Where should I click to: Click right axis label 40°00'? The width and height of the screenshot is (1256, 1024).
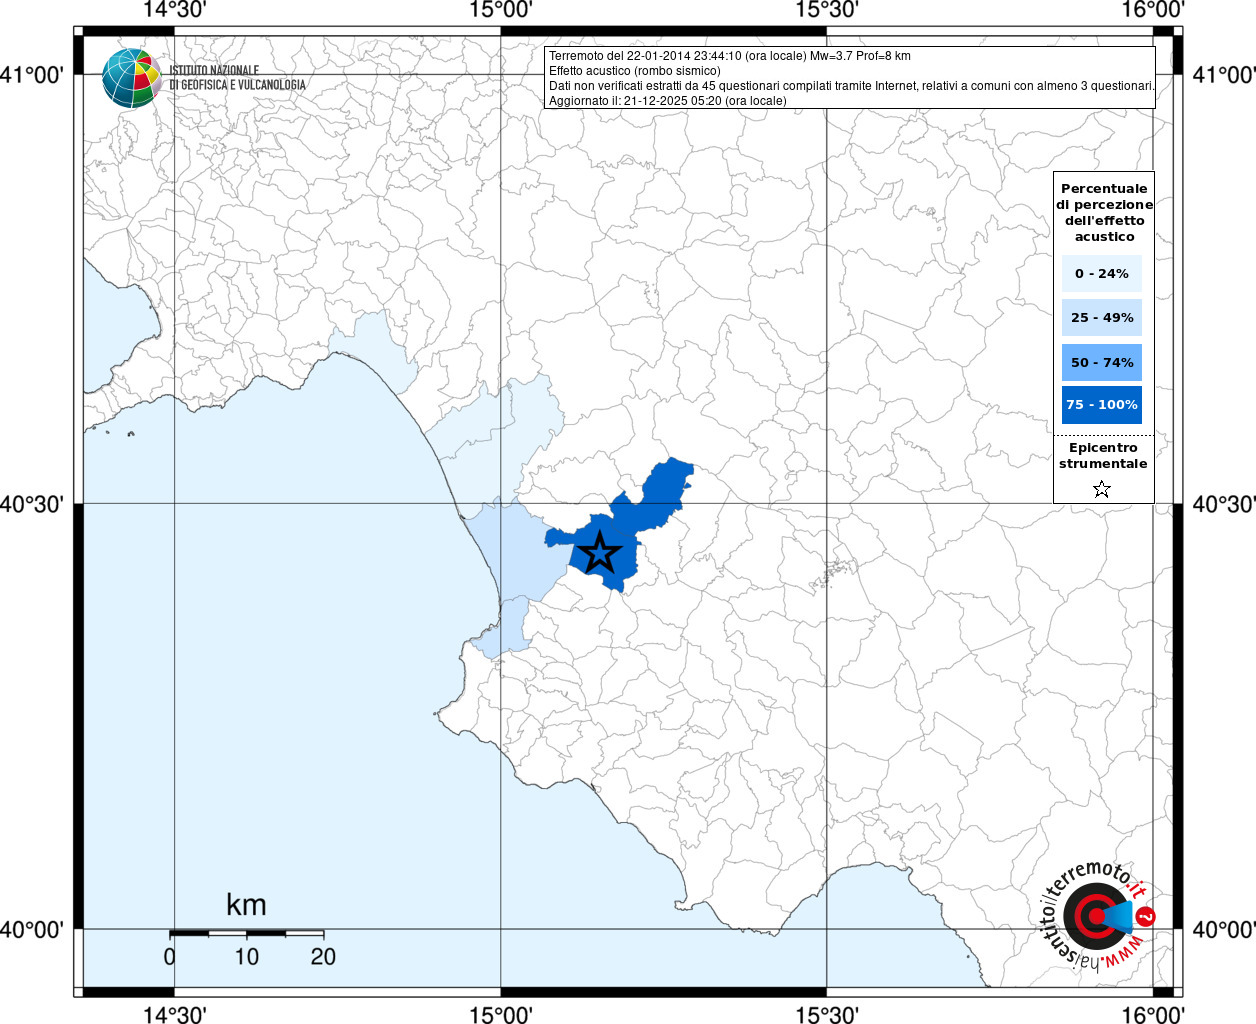[1223, 930]
